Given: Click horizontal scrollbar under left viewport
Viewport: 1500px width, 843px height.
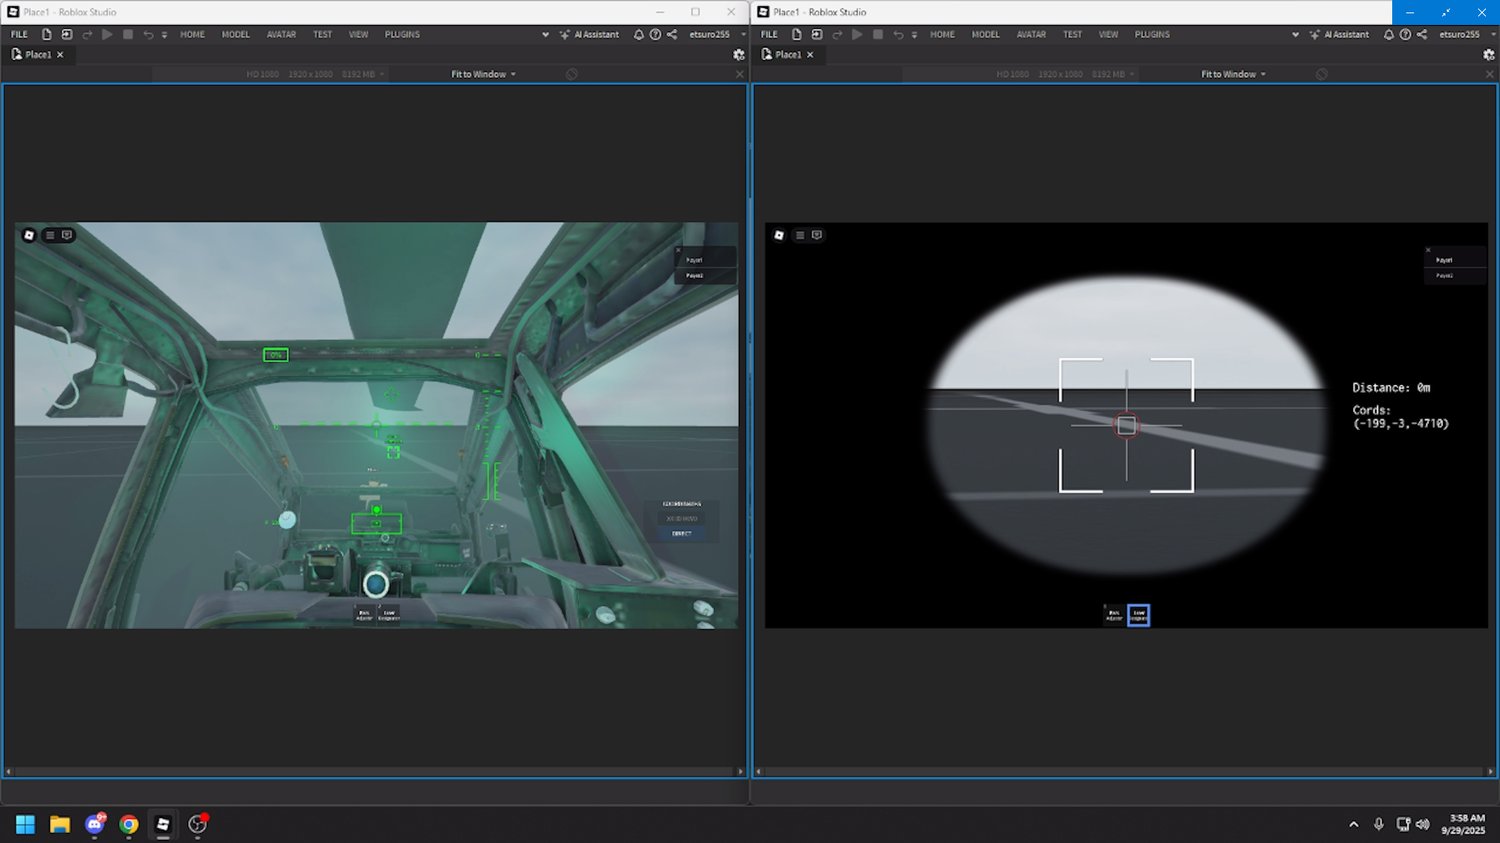Looking at the screenshot, I should coord(374,772).
